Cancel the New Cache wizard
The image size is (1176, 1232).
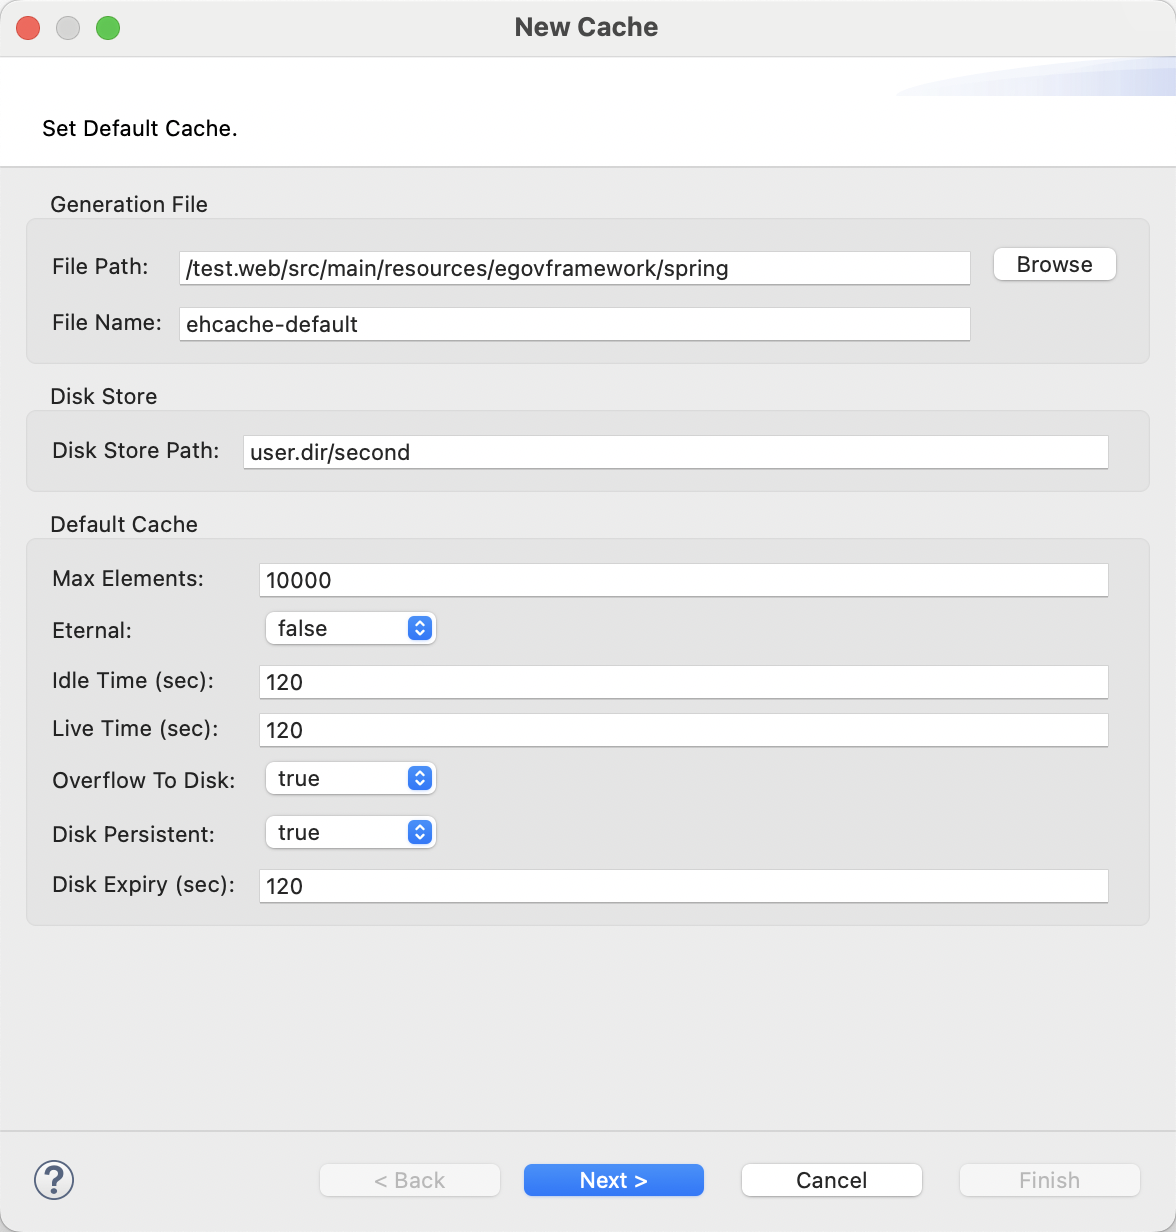click(831, 1180)
